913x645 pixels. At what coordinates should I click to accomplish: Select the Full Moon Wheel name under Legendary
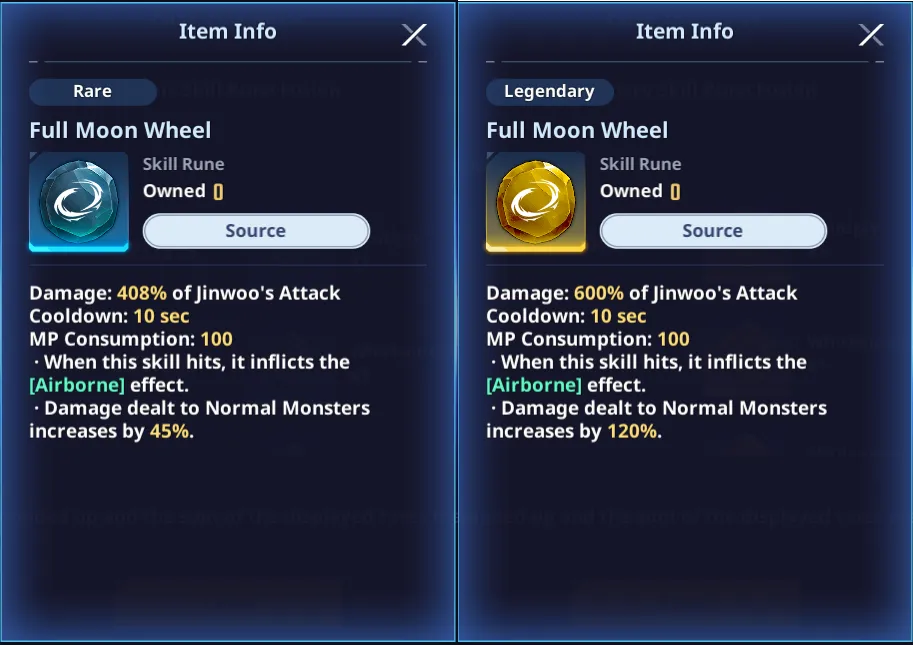click(577, 130)
